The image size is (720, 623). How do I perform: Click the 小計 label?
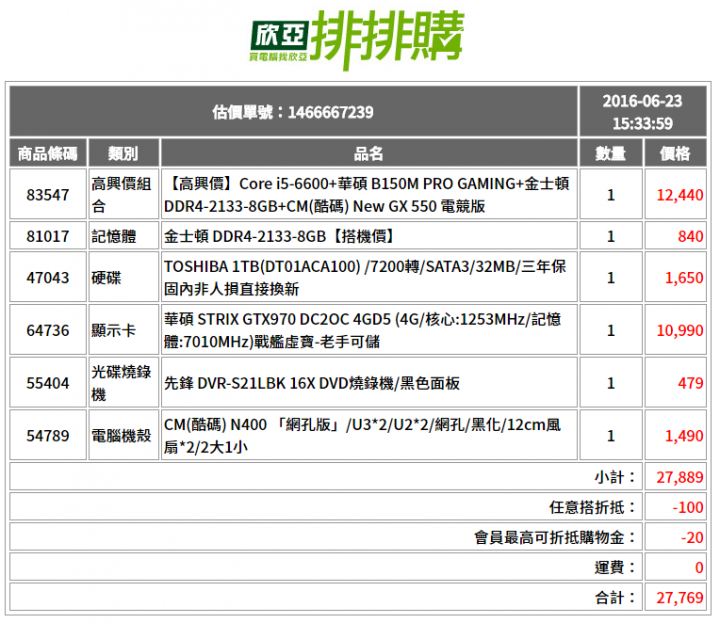[x=615, y=477]
